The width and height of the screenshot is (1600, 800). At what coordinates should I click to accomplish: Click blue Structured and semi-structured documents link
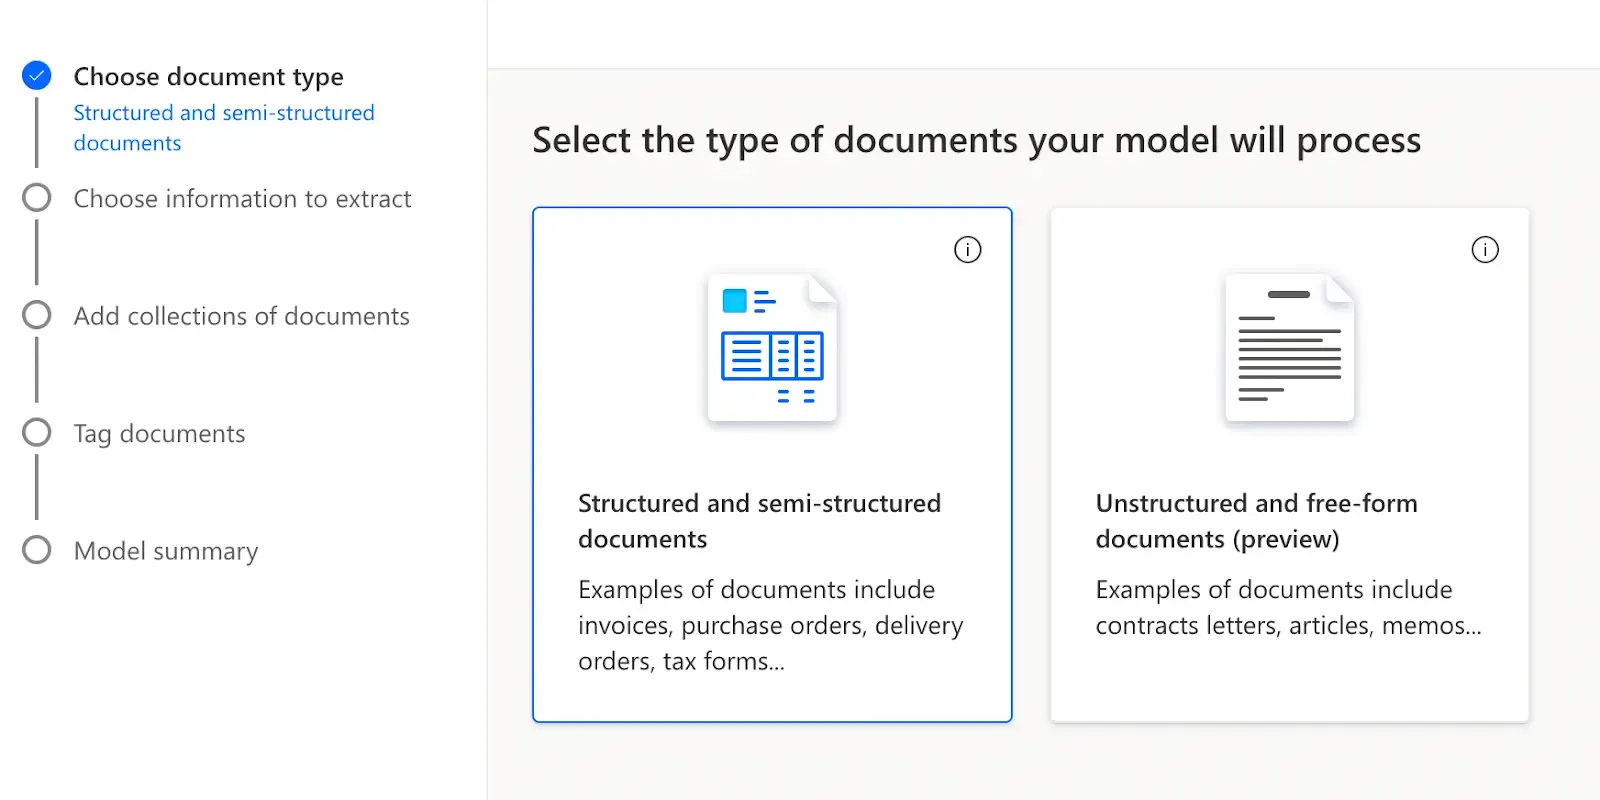point(223,128)
